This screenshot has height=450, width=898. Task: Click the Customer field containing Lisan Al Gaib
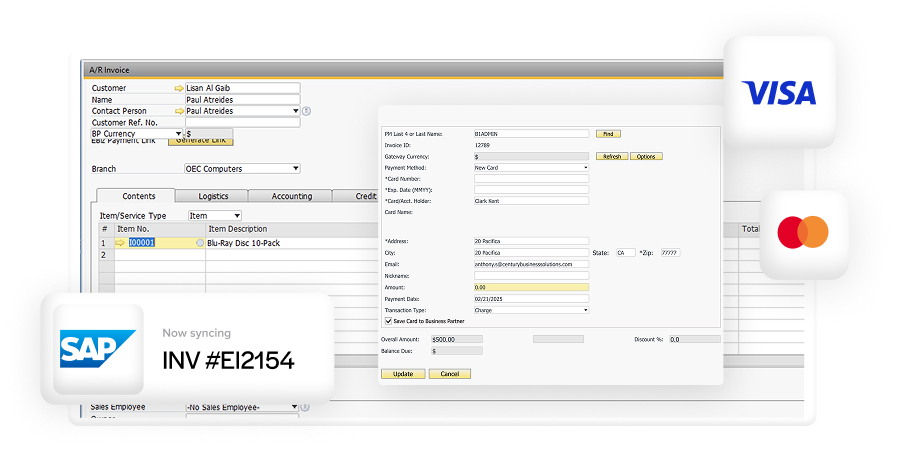tap(242, 88)
